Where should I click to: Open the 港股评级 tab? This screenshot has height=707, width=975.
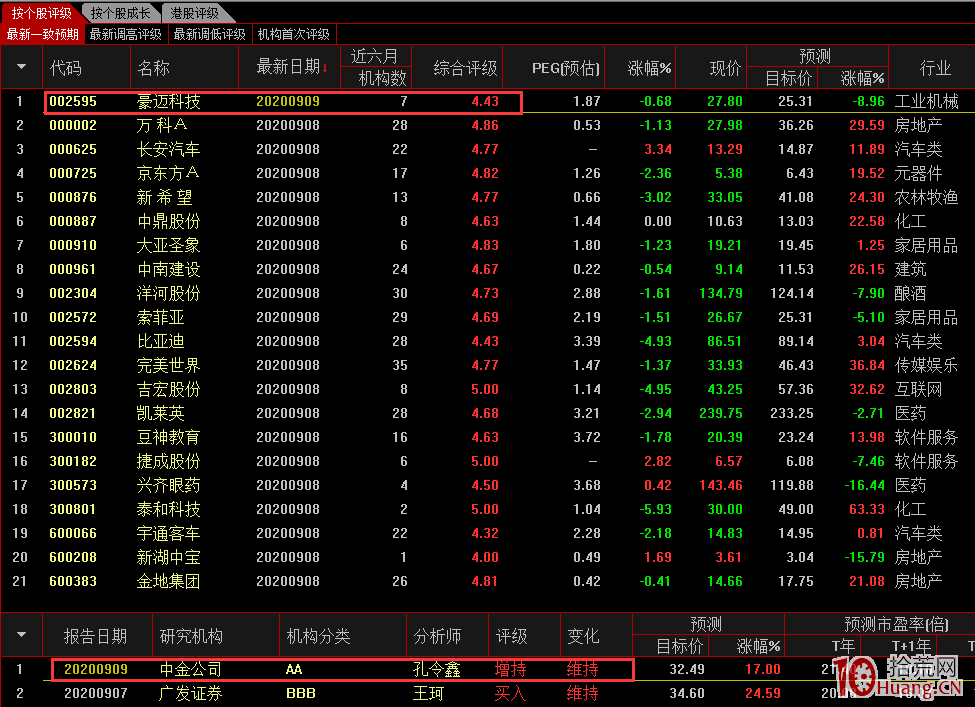[x=195, y=12]
